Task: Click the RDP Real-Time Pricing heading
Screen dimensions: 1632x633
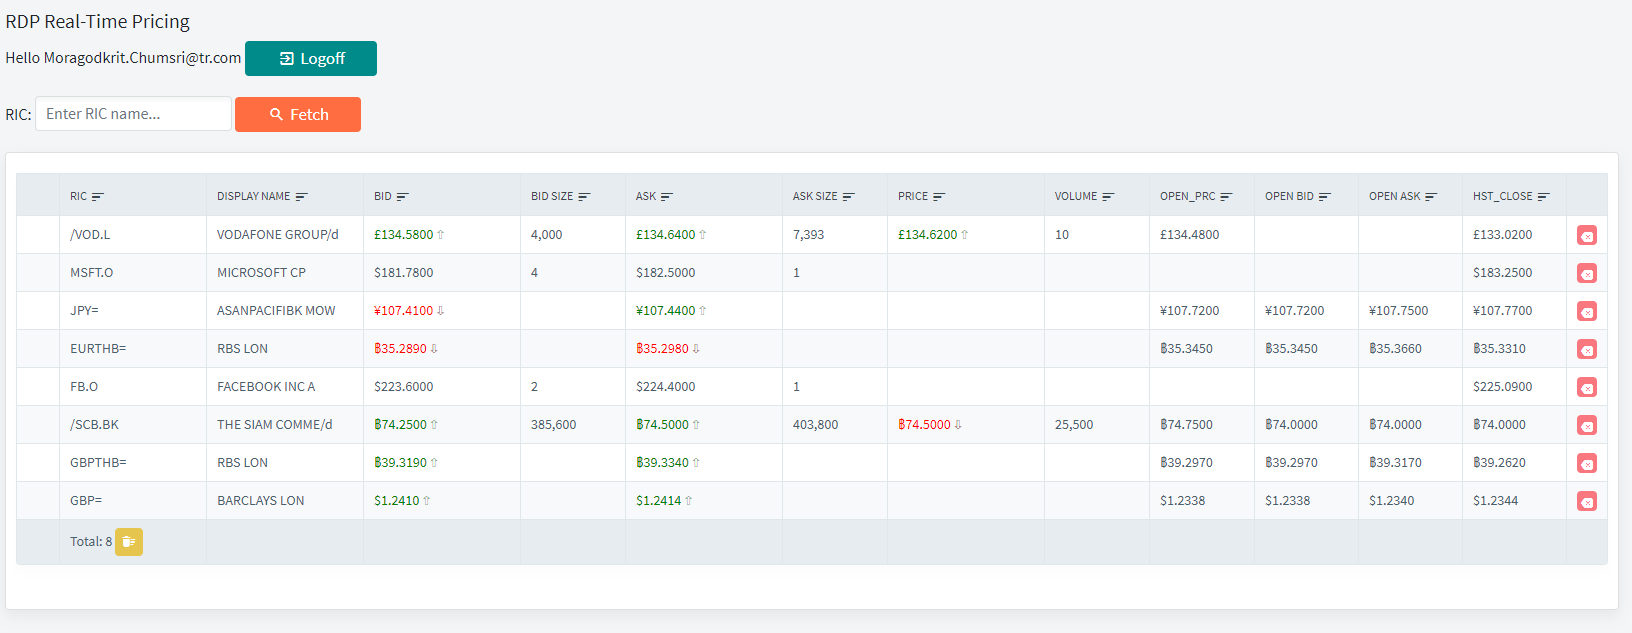Action: point(98,22)
